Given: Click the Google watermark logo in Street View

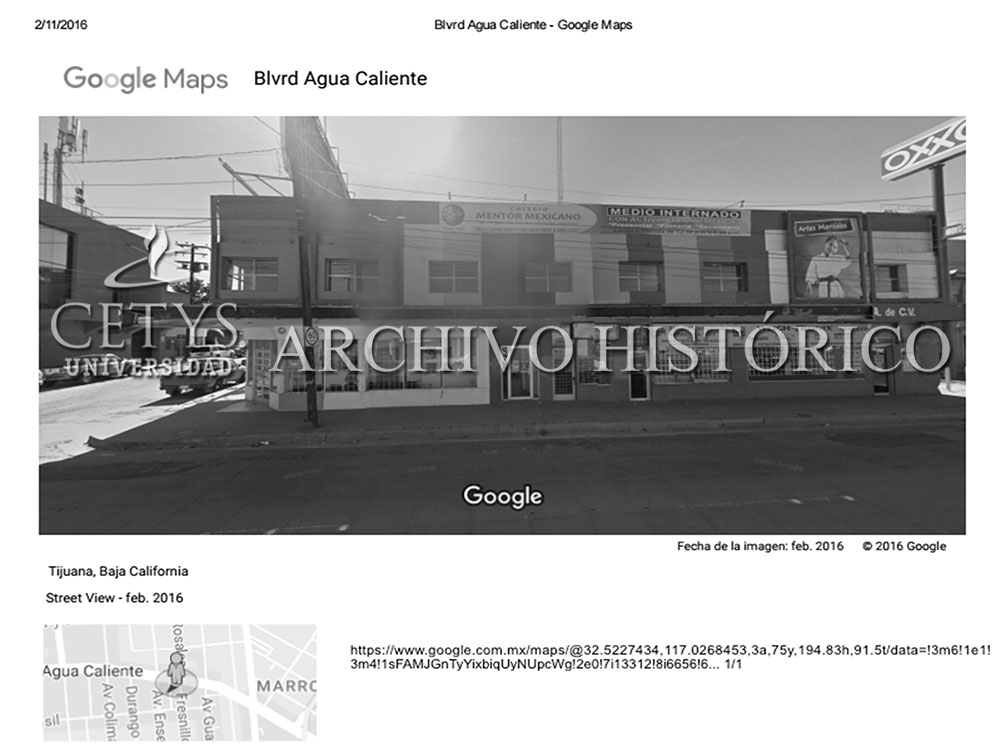Looking at the screenshot, I should (503, 496).
